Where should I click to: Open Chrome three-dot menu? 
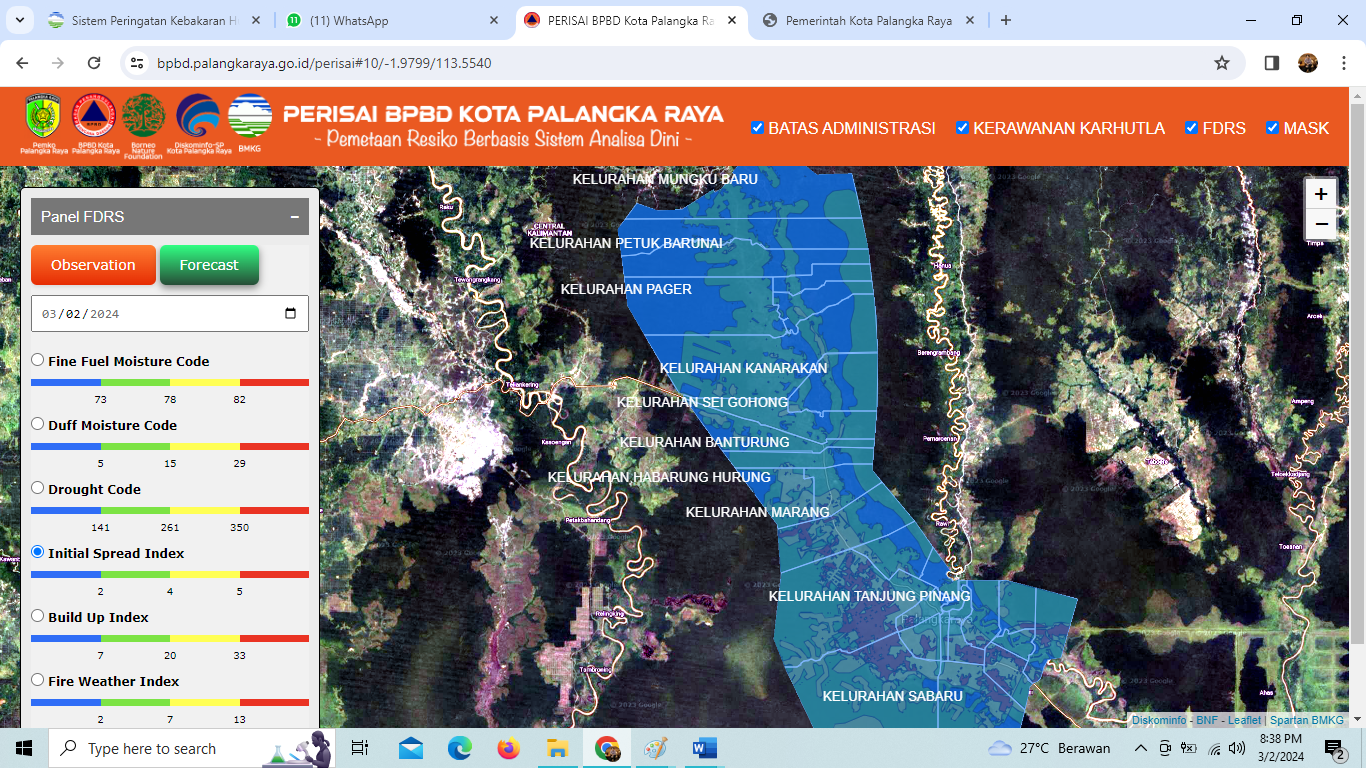1342,63
